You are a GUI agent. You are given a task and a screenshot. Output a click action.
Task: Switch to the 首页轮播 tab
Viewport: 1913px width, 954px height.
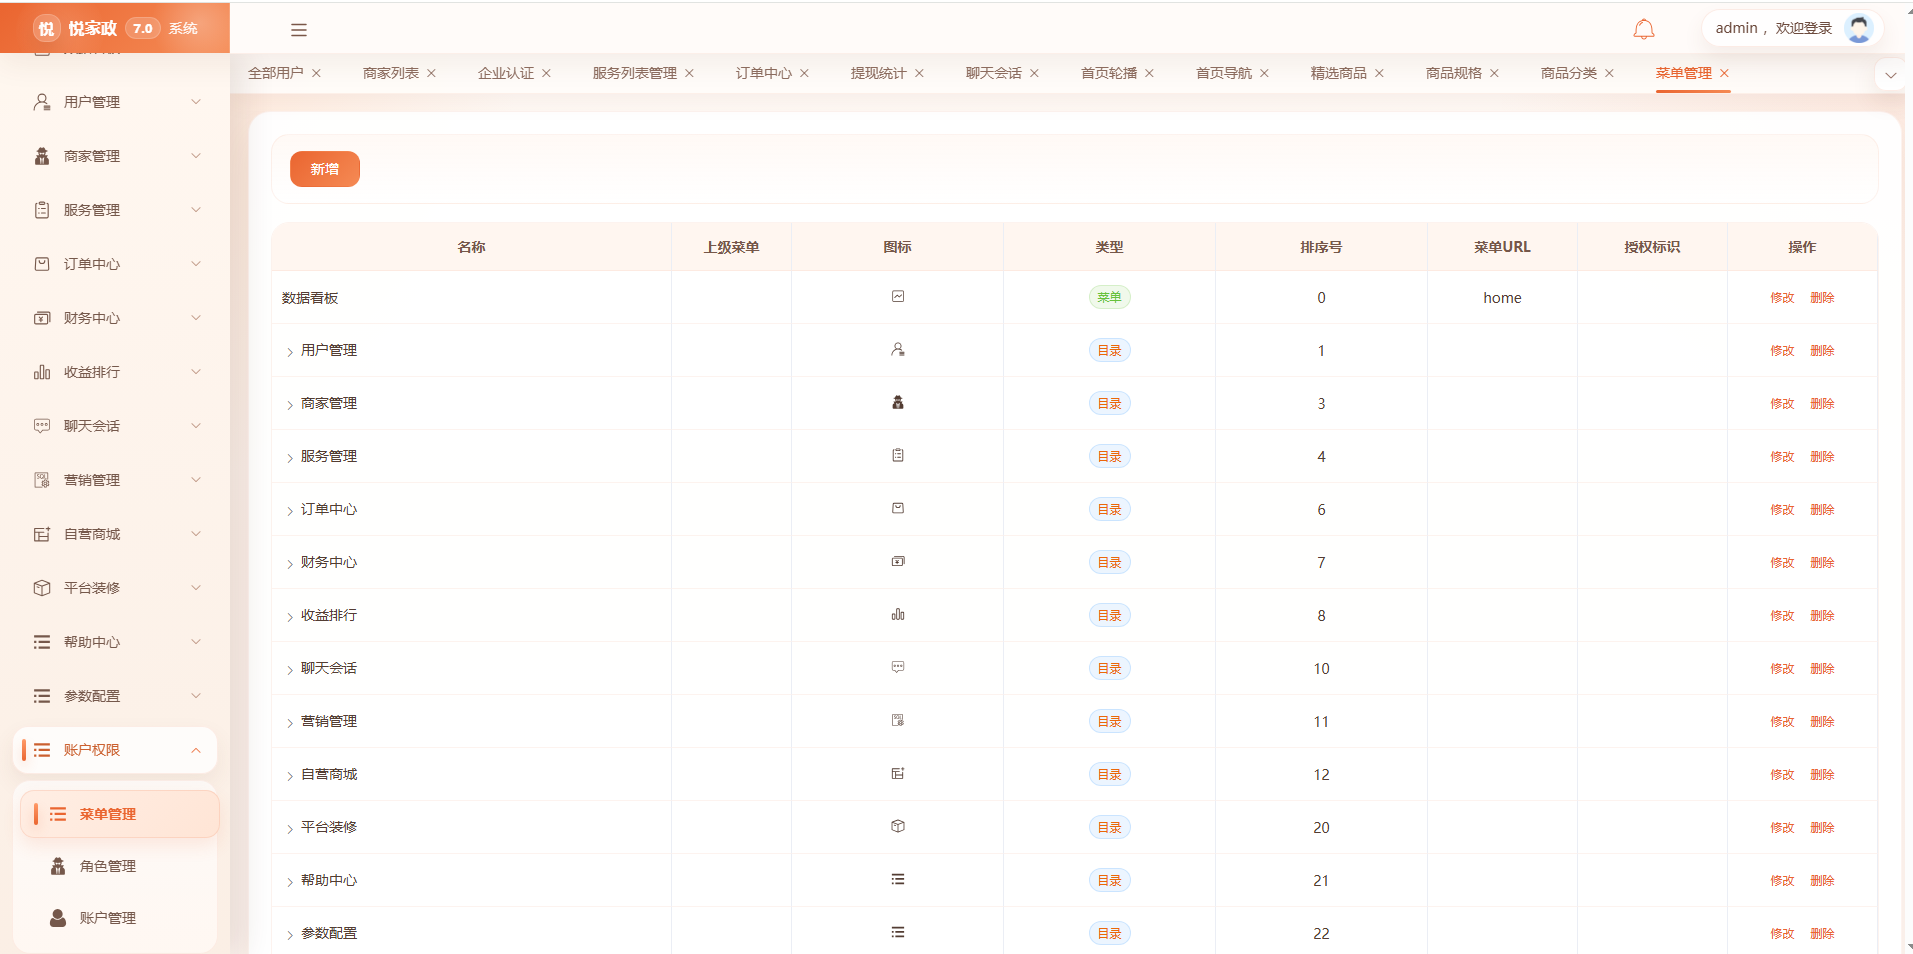1109,73
